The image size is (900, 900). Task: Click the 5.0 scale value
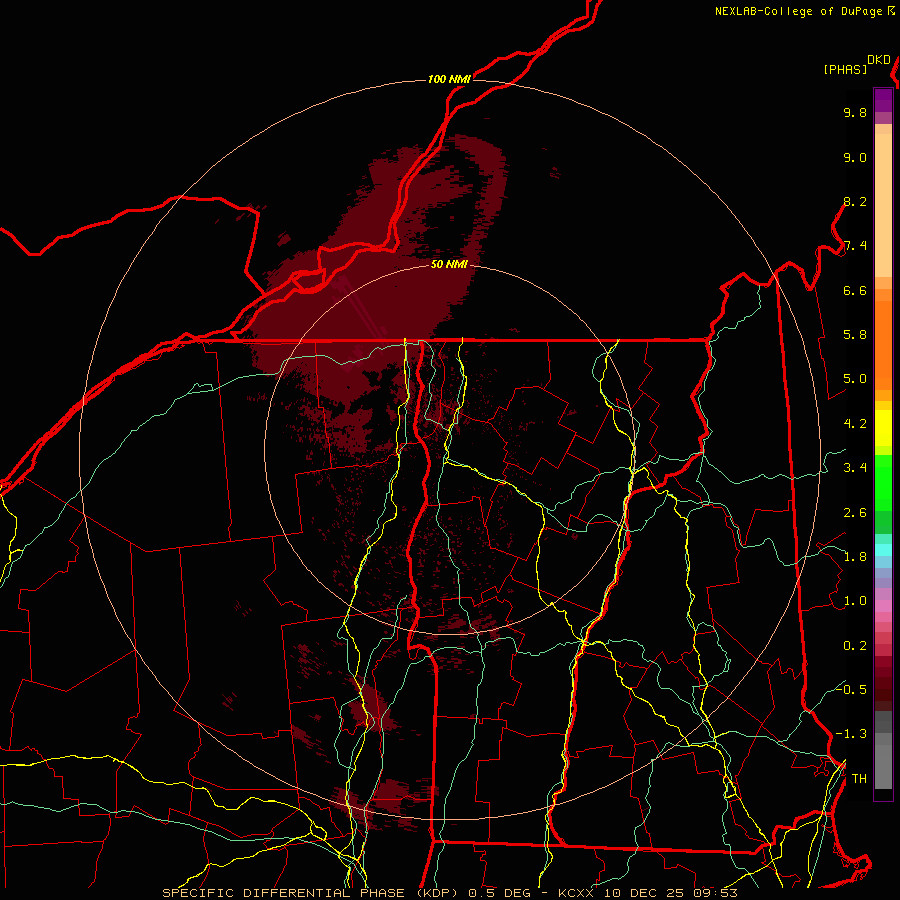tap(855, 379)
